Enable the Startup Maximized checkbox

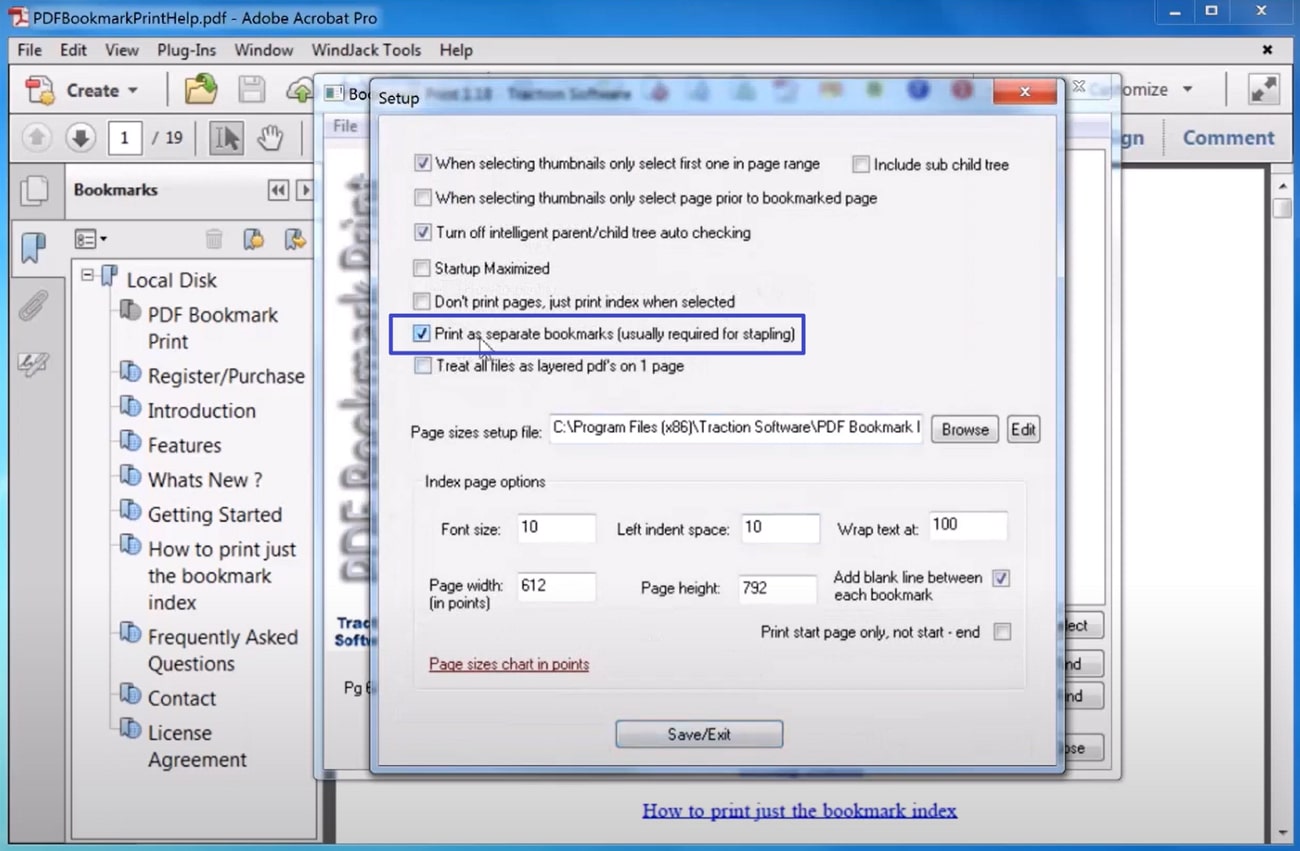[422, 268]
